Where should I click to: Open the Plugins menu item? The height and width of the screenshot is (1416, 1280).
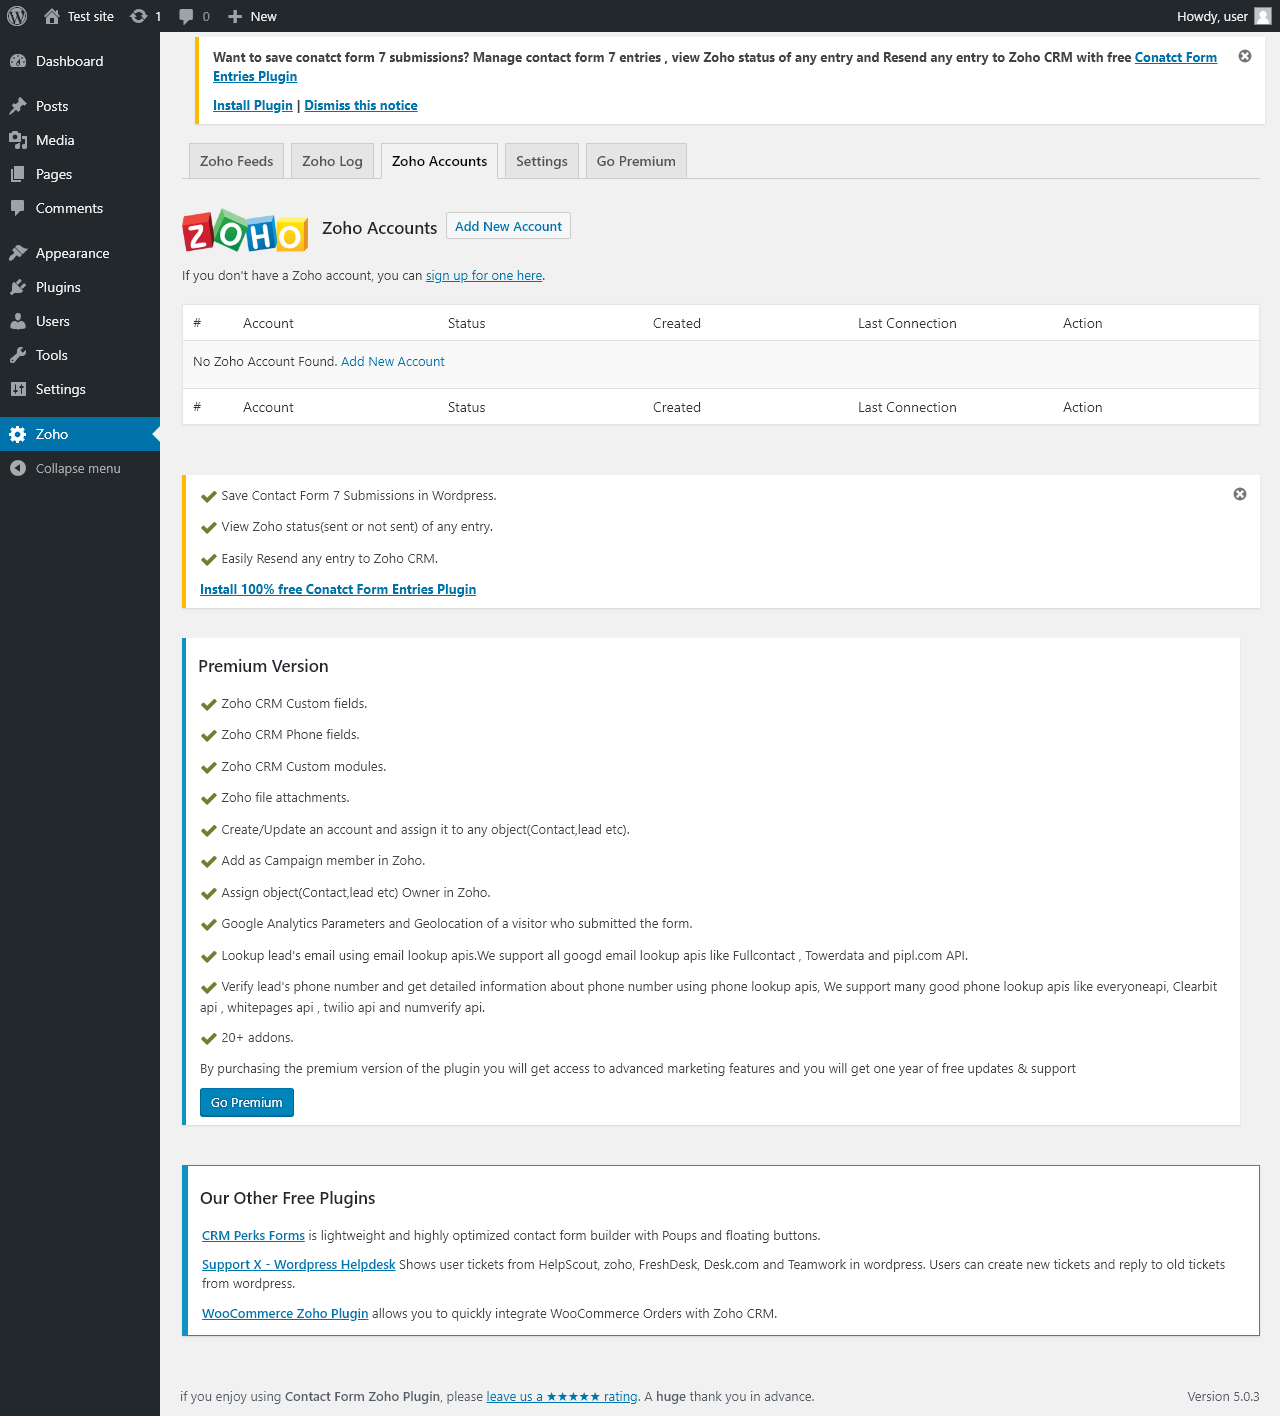click(80, 287)
